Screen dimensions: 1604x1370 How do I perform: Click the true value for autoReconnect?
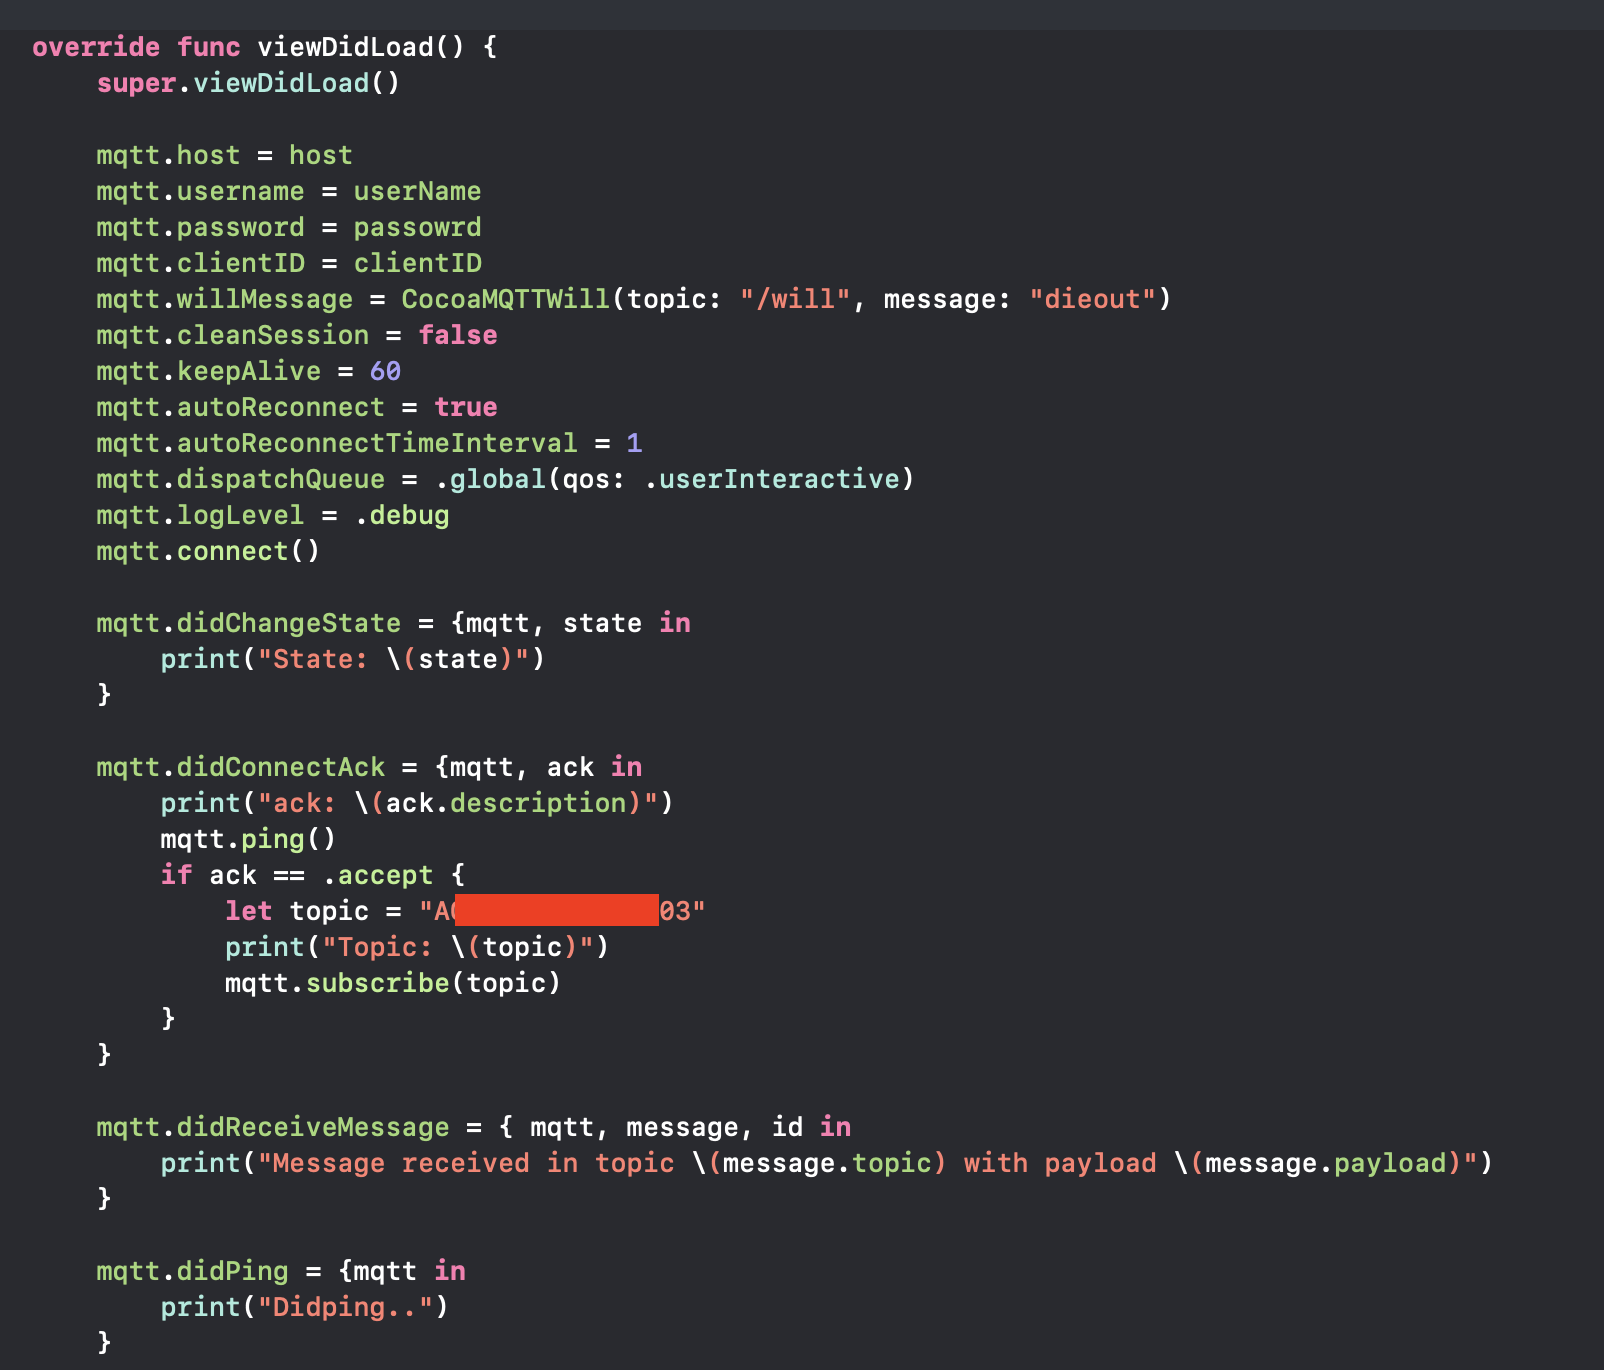pos(465,407)
